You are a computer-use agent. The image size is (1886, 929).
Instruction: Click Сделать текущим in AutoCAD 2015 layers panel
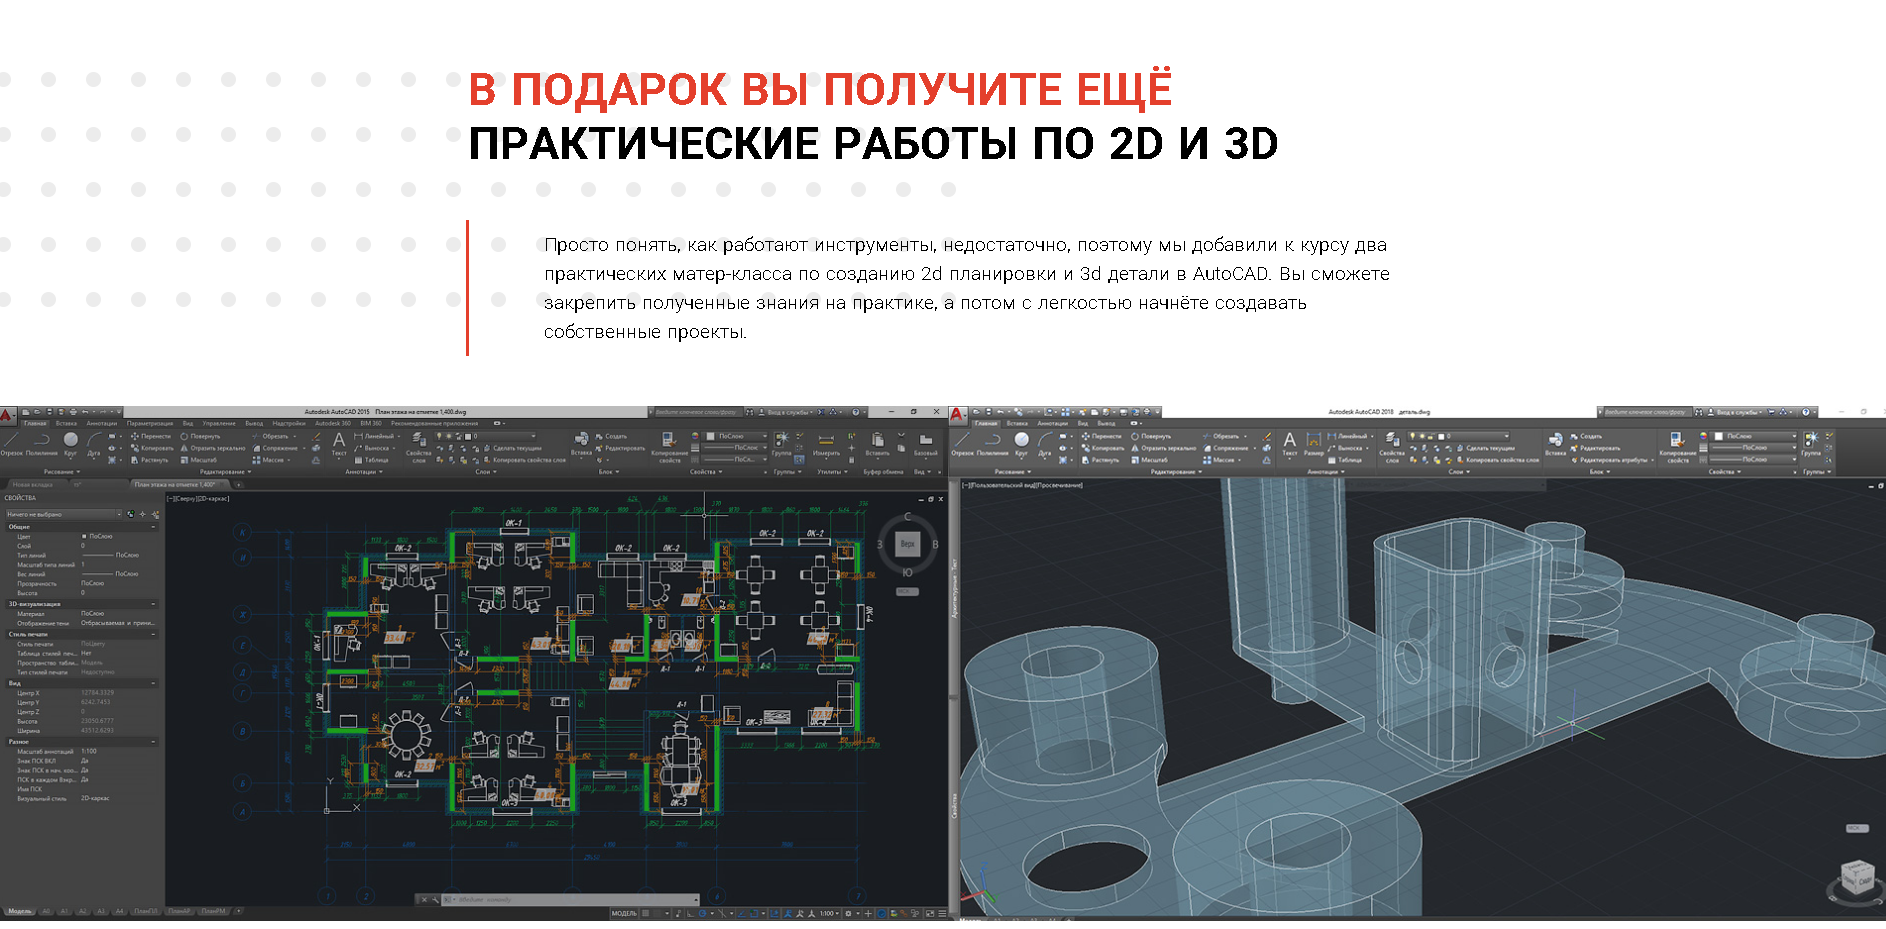512,448
